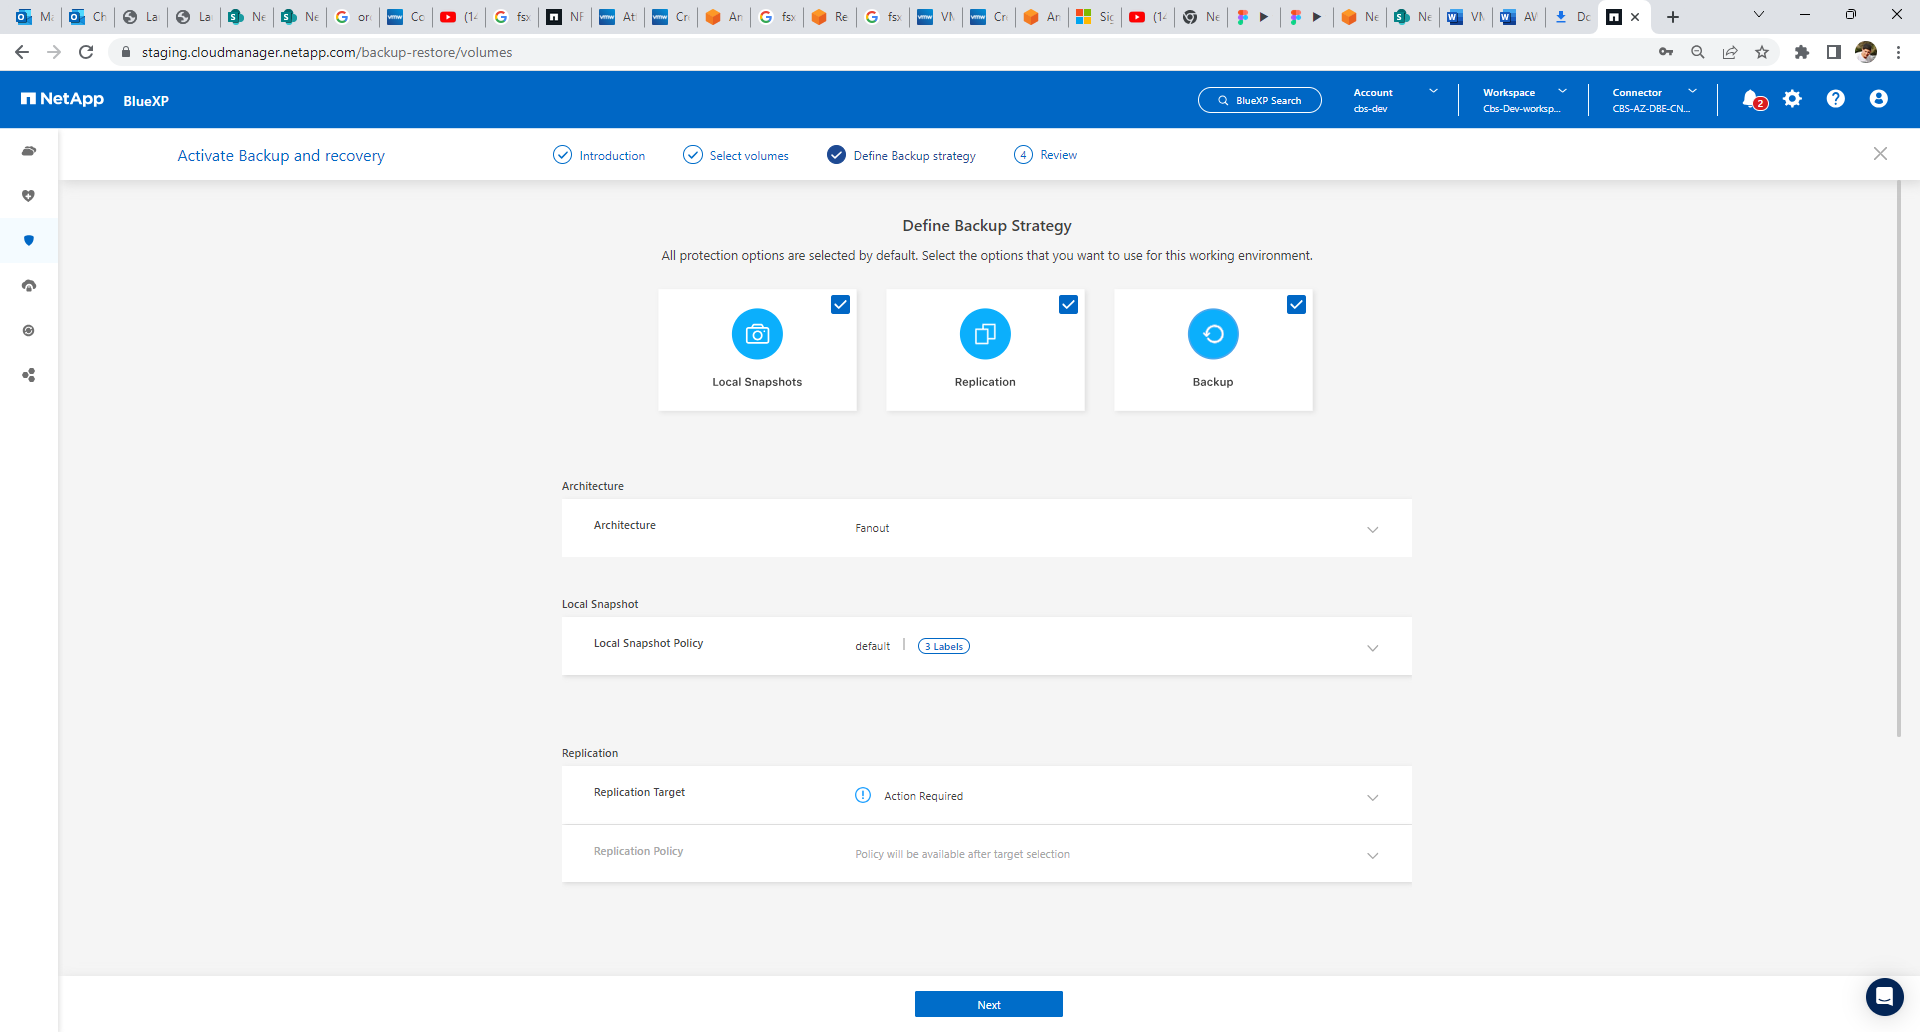Click the Backup circular arrow icon
The width and height of the screenshot is (1920, 1032).
coord(1213,334)
